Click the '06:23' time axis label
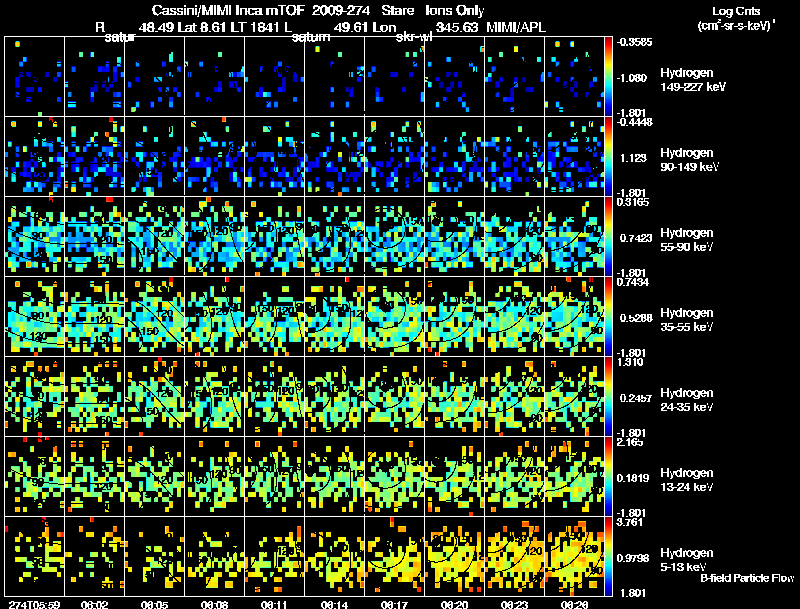The height and width of the screenshot is (609, 800). pos(514,604)
